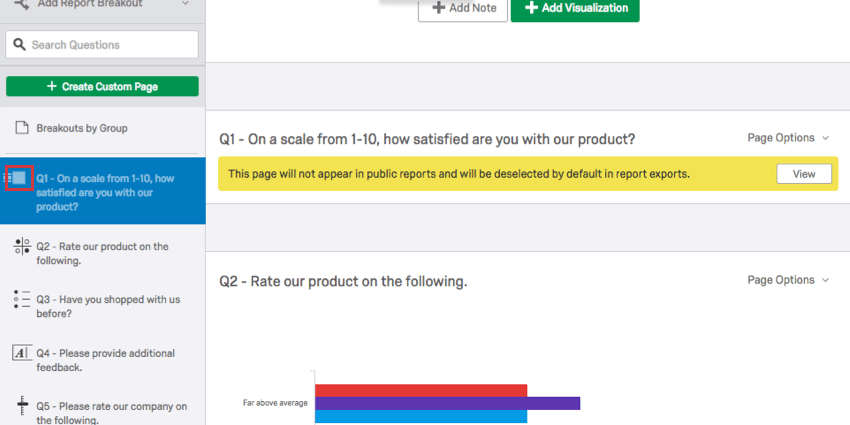Image resolution: width=850 pixels, height=425 pixels.
Task: Click the Q2 matrix question icon
Action: (x=22, y=247)
